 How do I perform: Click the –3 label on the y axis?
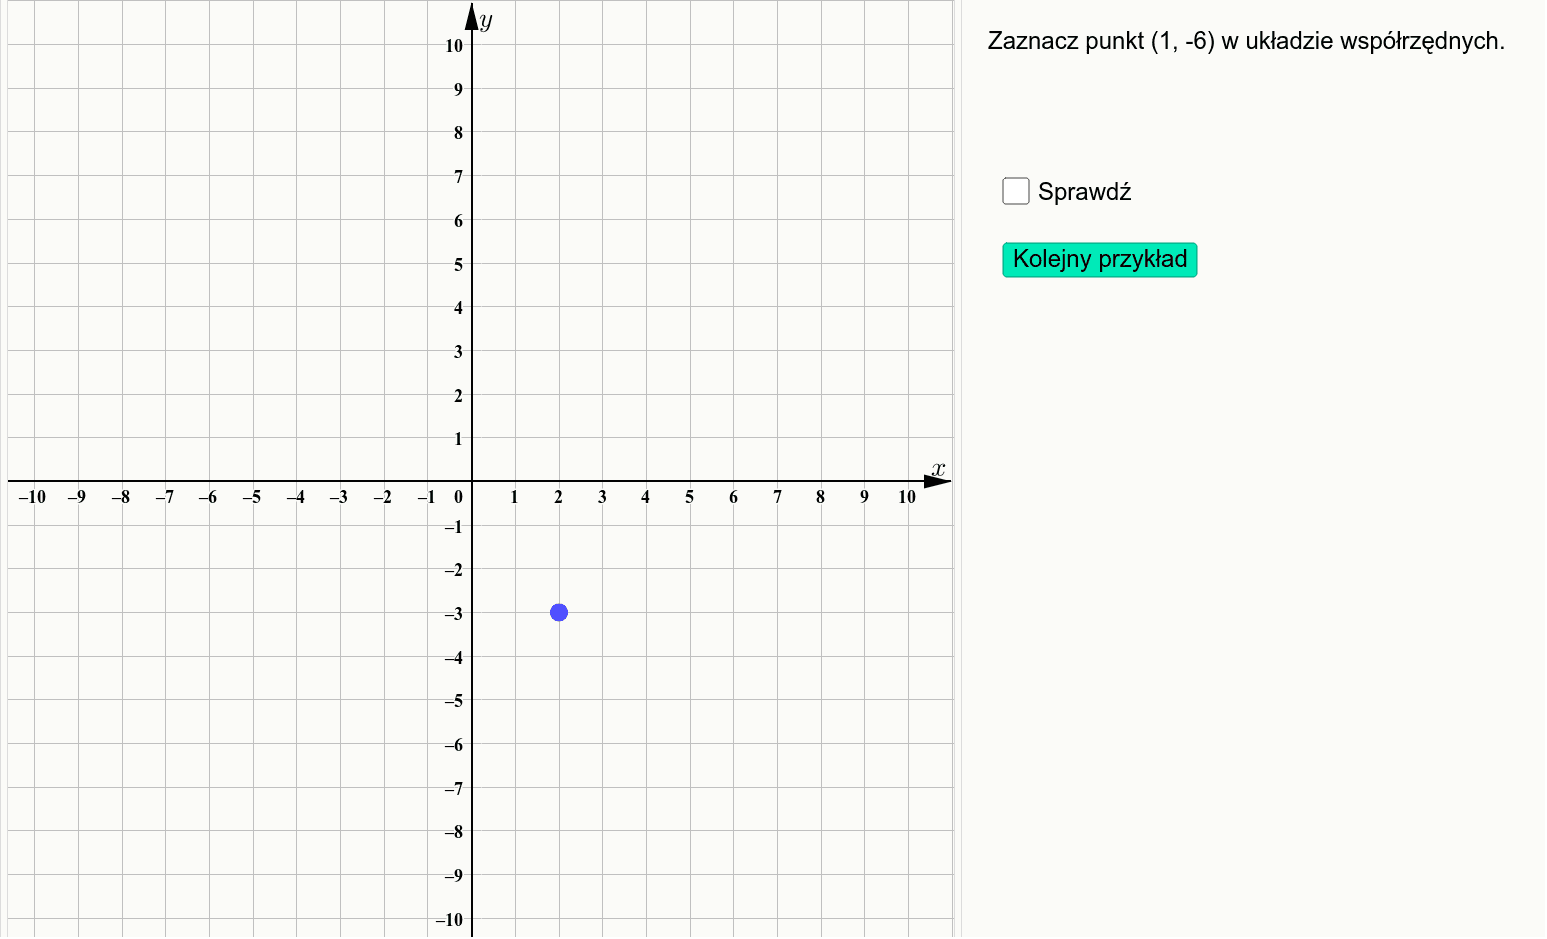tap(454, 614)
